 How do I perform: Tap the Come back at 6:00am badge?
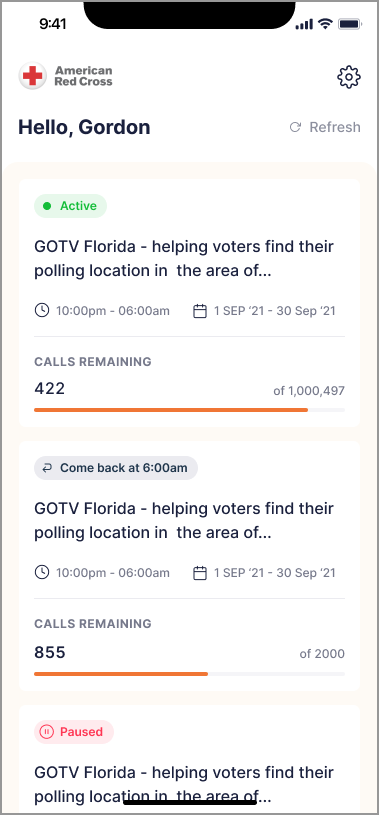pyautogui.click(x=116, y=468)
